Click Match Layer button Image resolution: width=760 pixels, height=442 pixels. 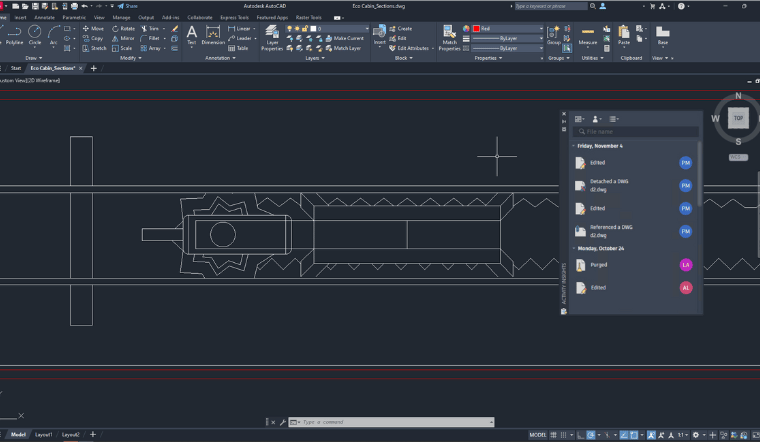[x=343, y=48]
